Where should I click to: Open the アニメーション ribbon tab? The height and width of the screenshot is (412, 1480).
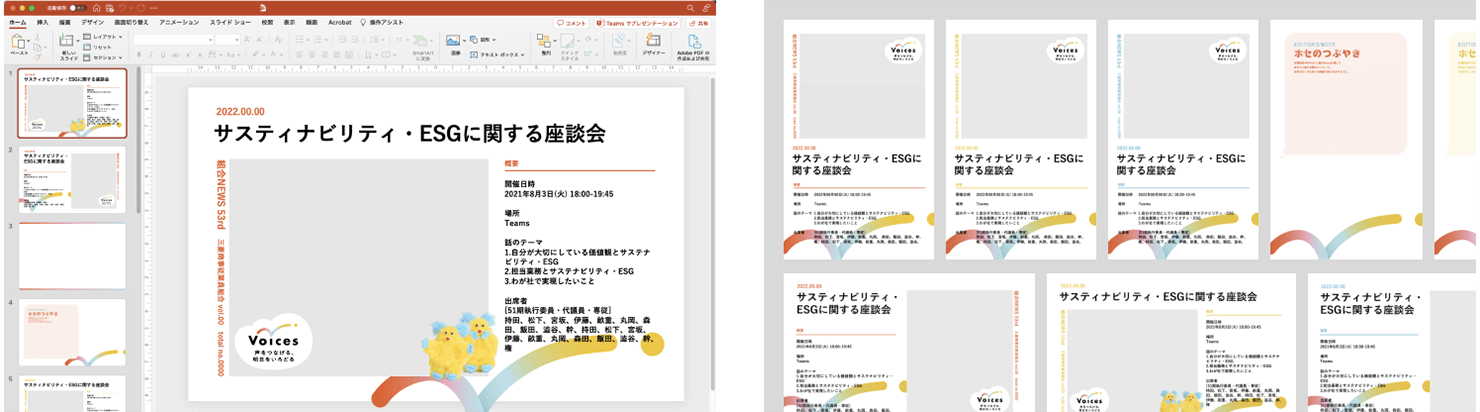(x=179, y=22)
